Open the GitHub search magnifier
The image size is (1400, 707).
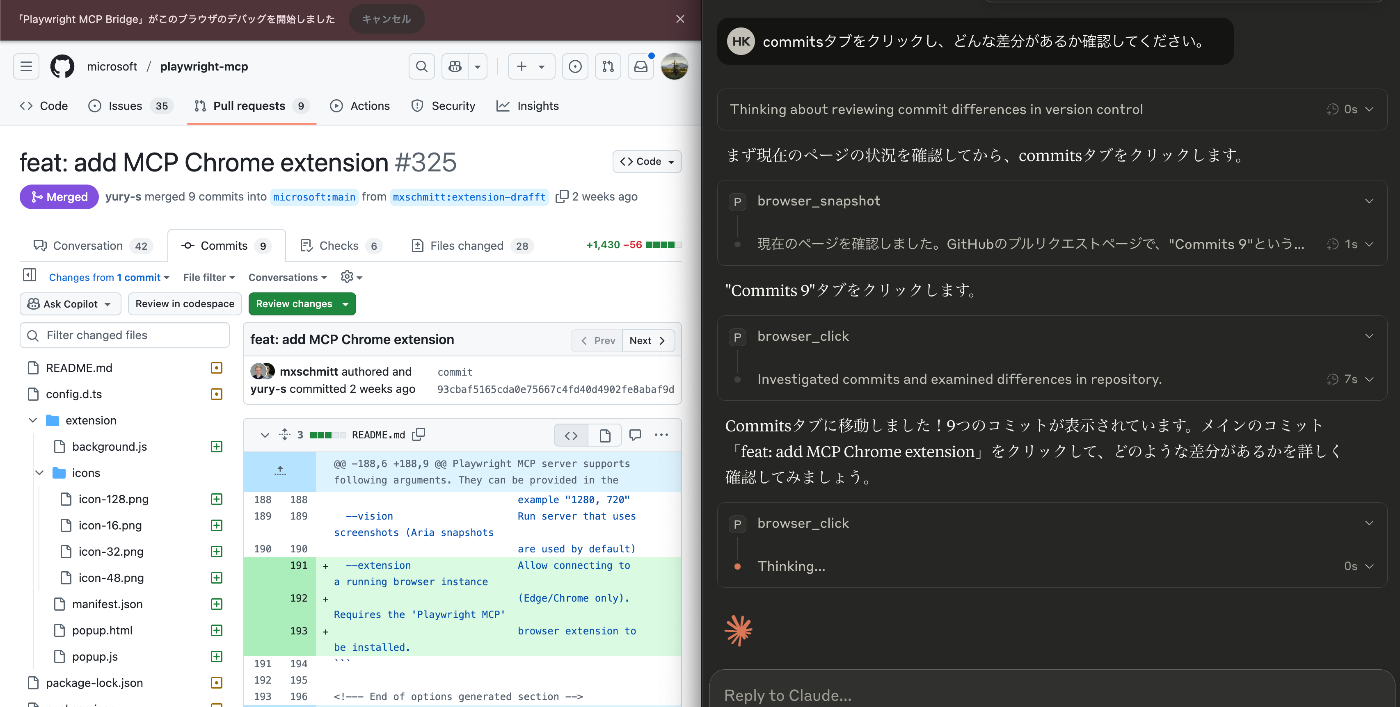click(x=422, y=67)
